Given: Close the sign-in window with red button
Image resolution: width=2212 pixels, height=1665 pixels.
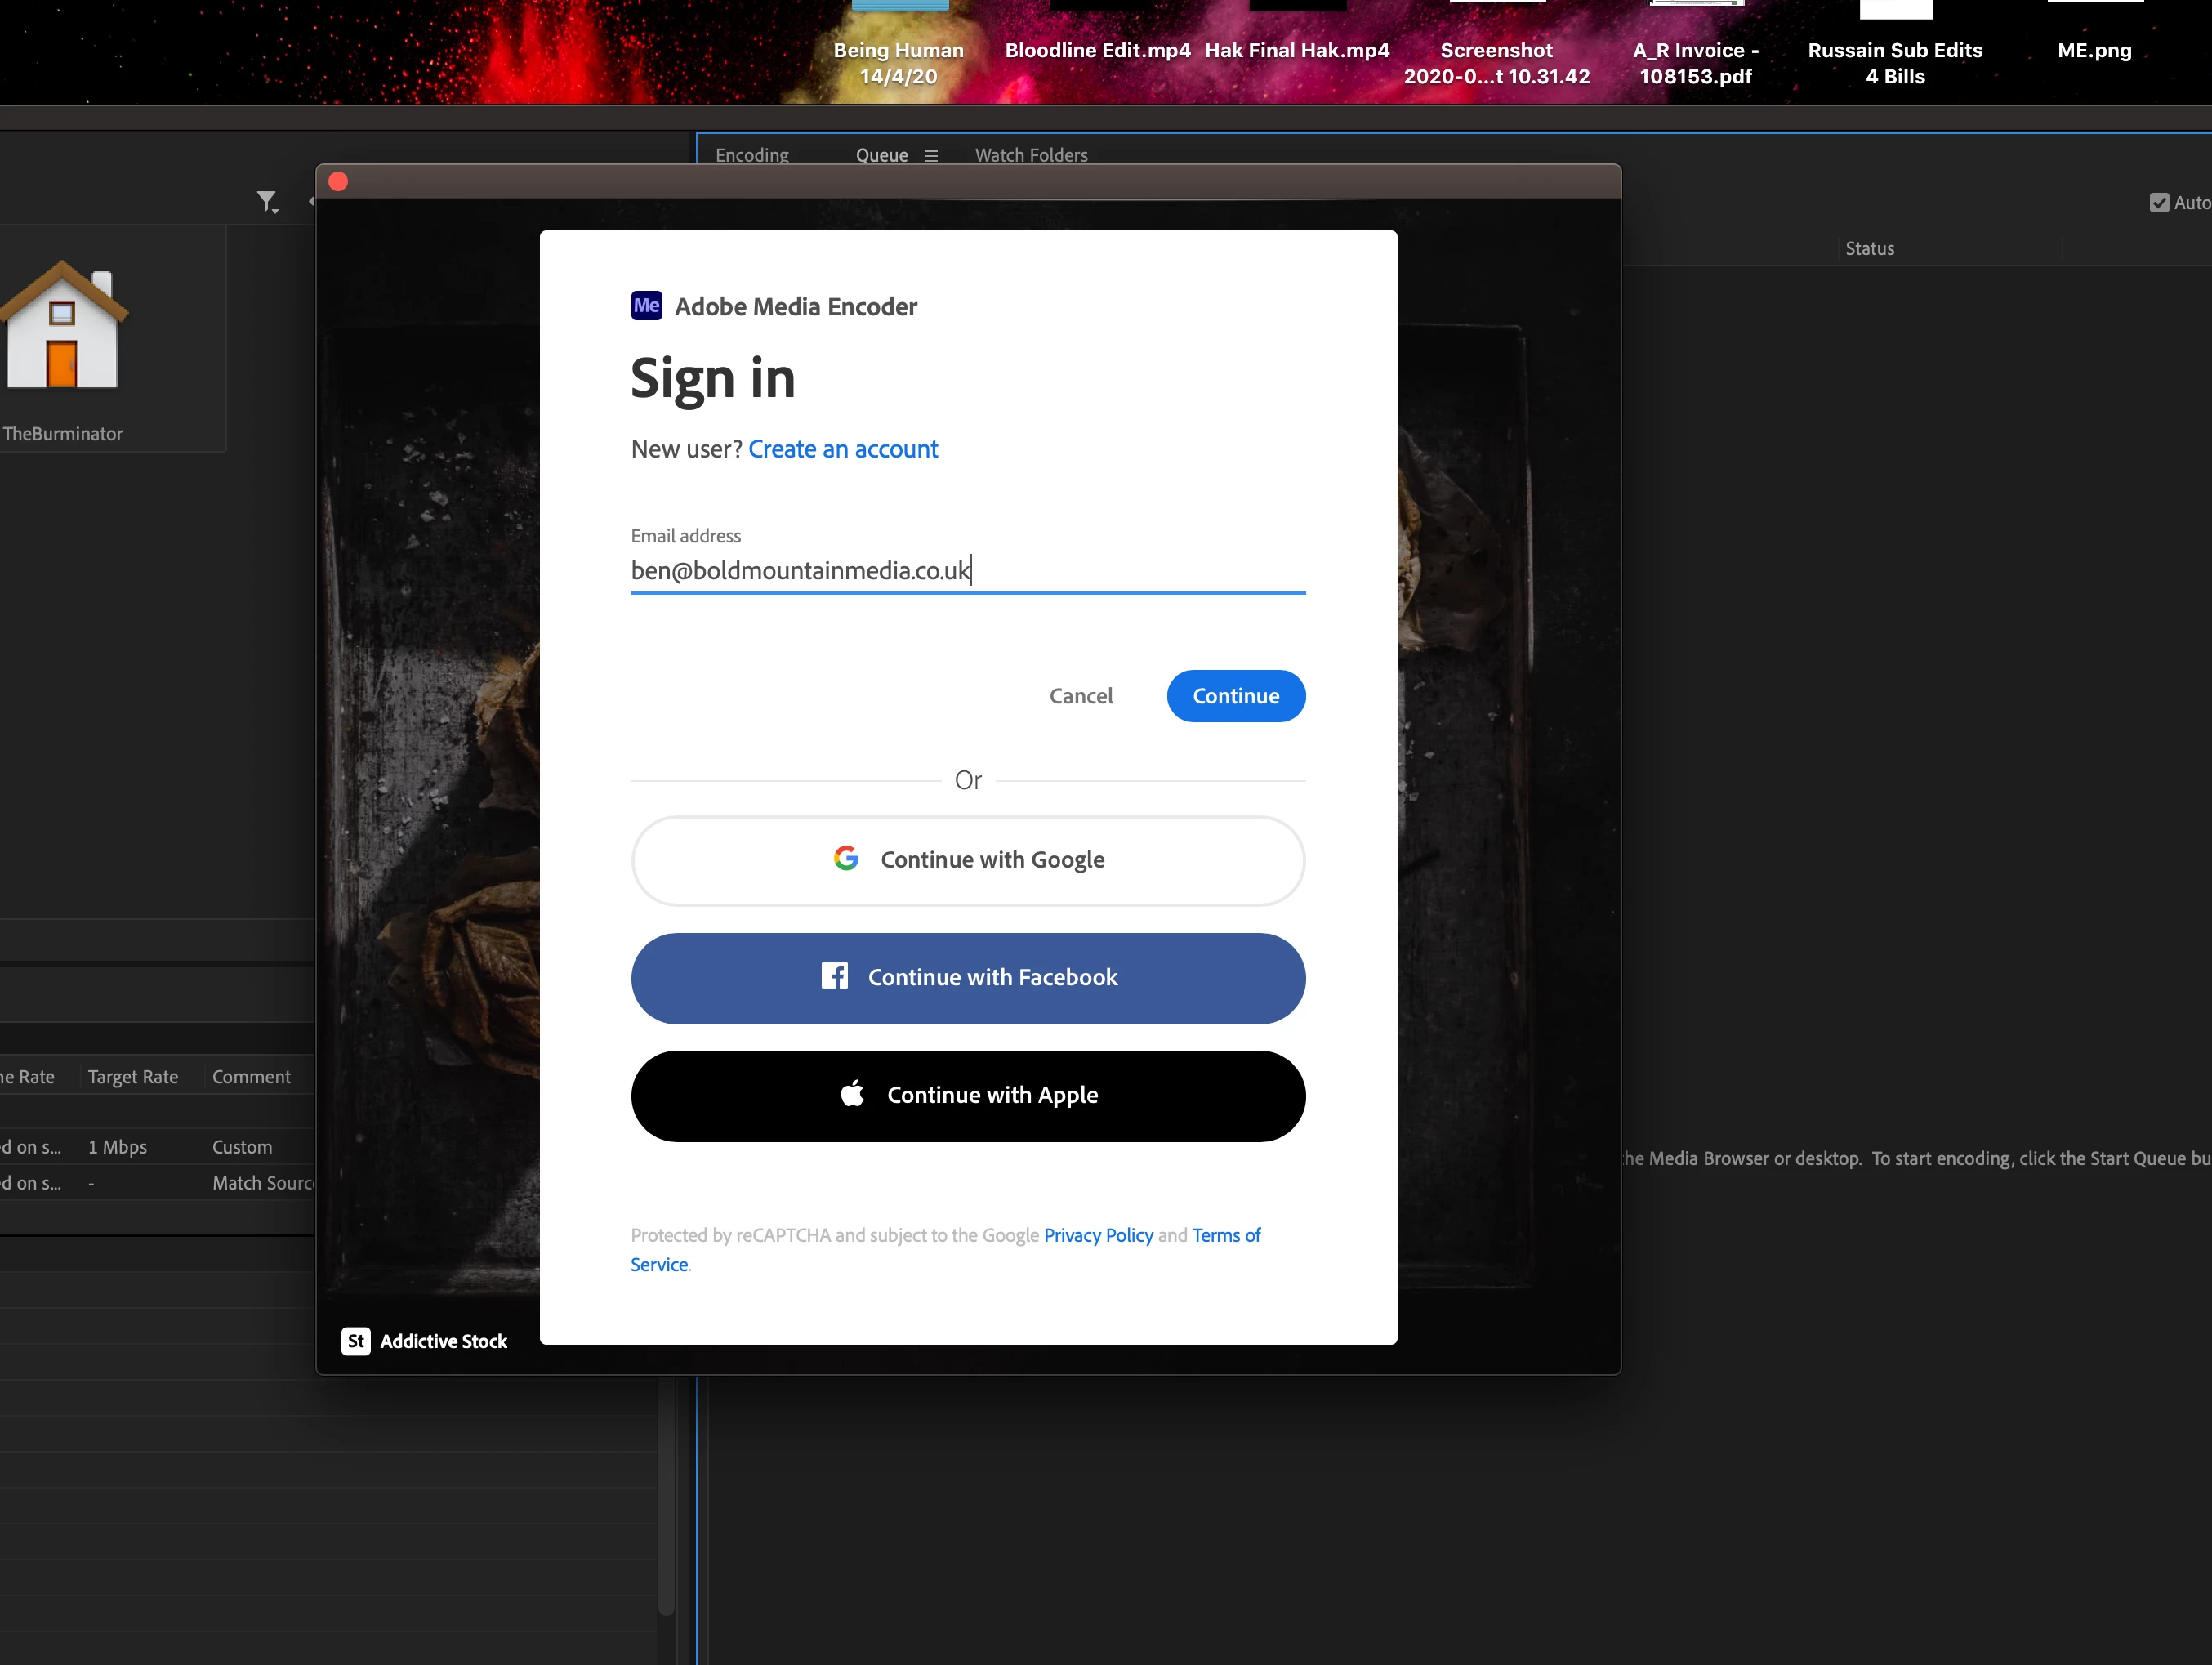Looking at the screenshot, I should 338,182.
